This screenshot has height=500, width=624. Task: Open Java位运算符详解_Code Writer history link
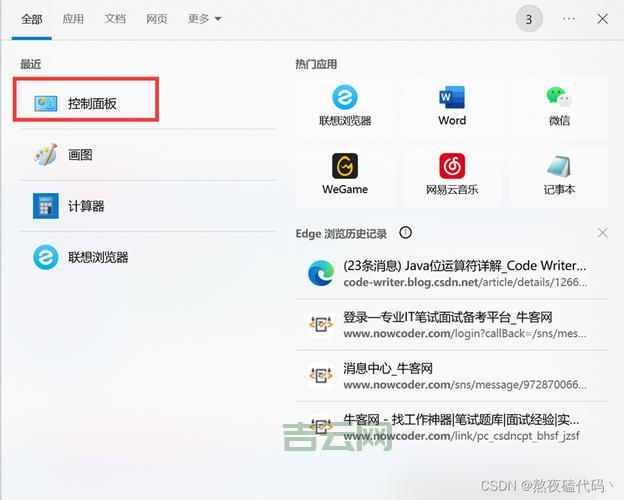465,266
